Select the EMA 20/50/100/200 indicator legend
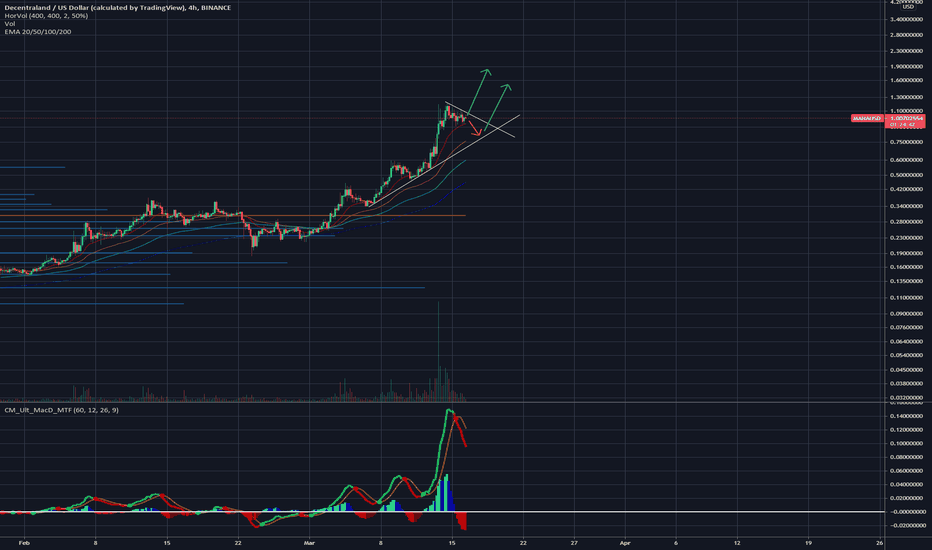This screenshot has width=932, height=550. pos(37,32)
